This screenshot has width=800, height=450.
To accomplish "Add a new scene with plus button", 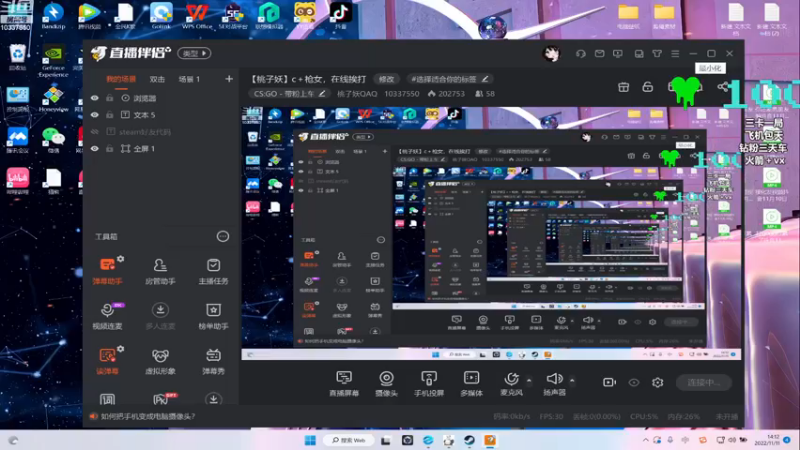I will 229,79.
